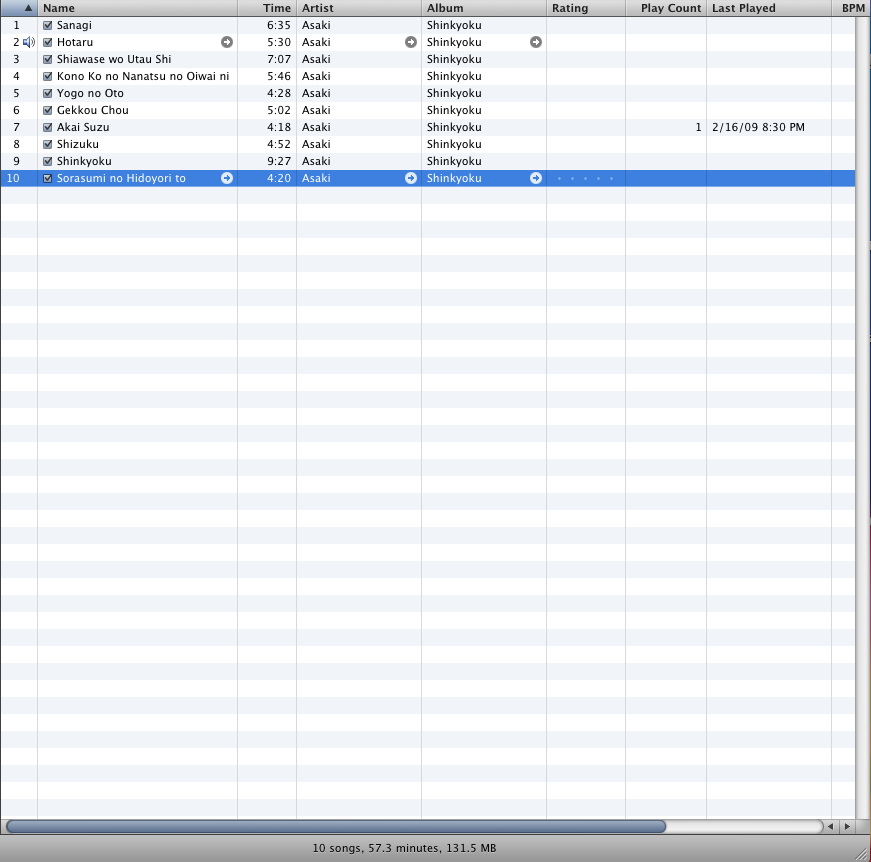
Task: Click track number 5 in the first column
Action: coord(16,93)
